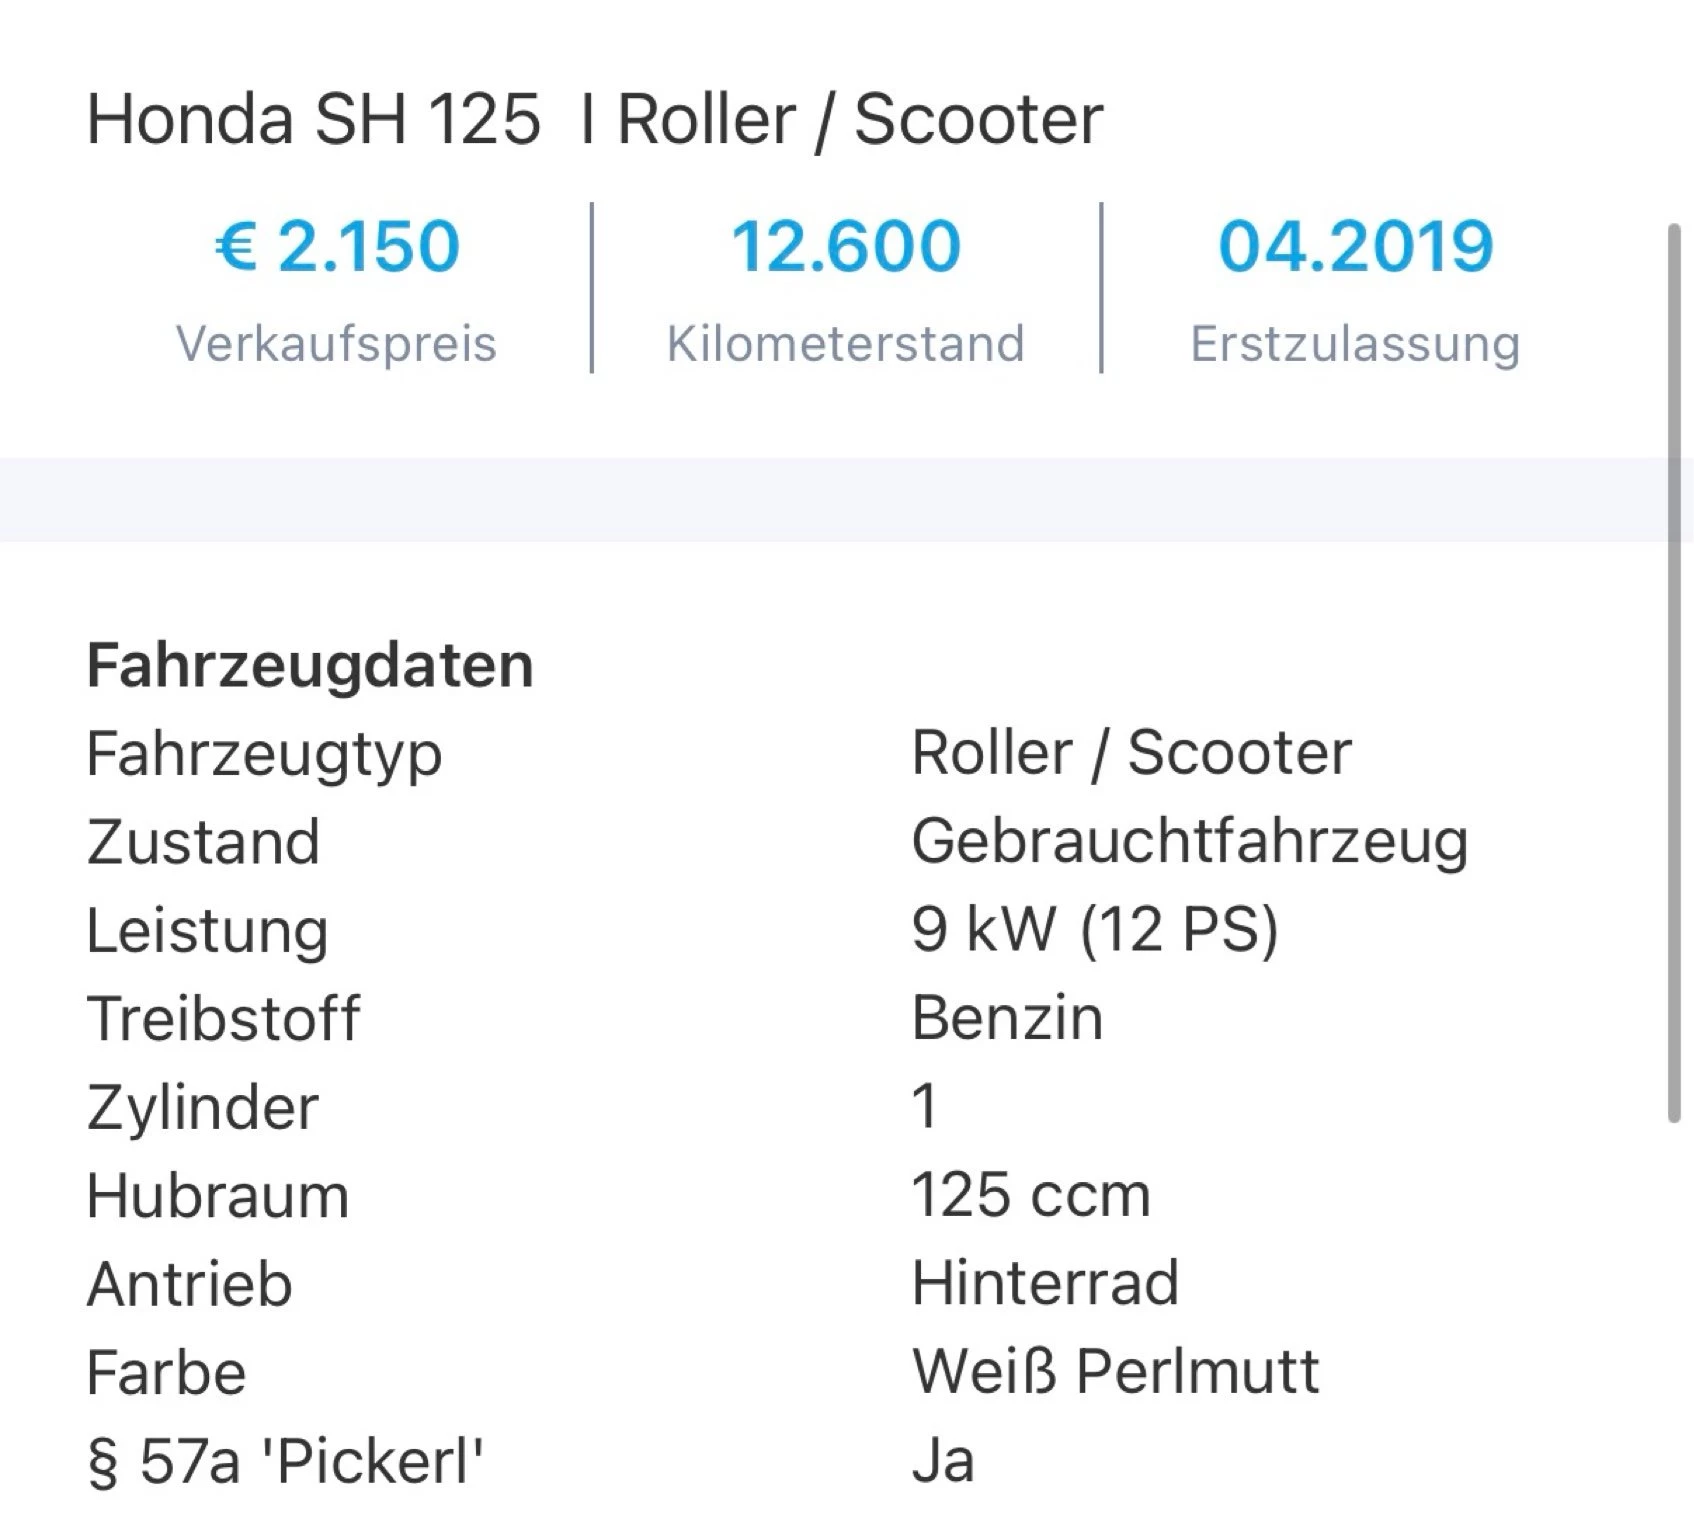Click the Fahrzeugdaten section heading
Image resolution: width=1694 pixels, height=1536 pixels.
point(310,665)
